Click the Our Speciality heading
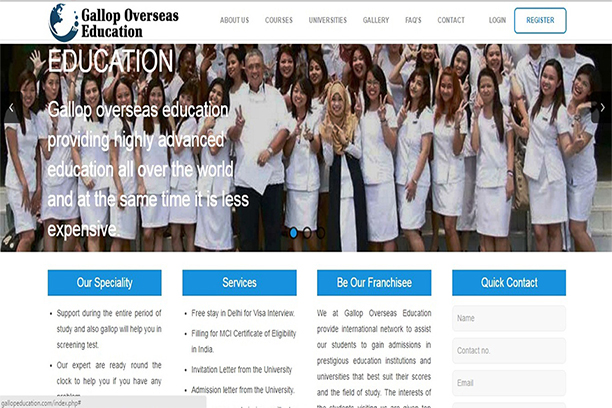The width and height of the screenshot is (612, 408). click(x=104, y=283)
